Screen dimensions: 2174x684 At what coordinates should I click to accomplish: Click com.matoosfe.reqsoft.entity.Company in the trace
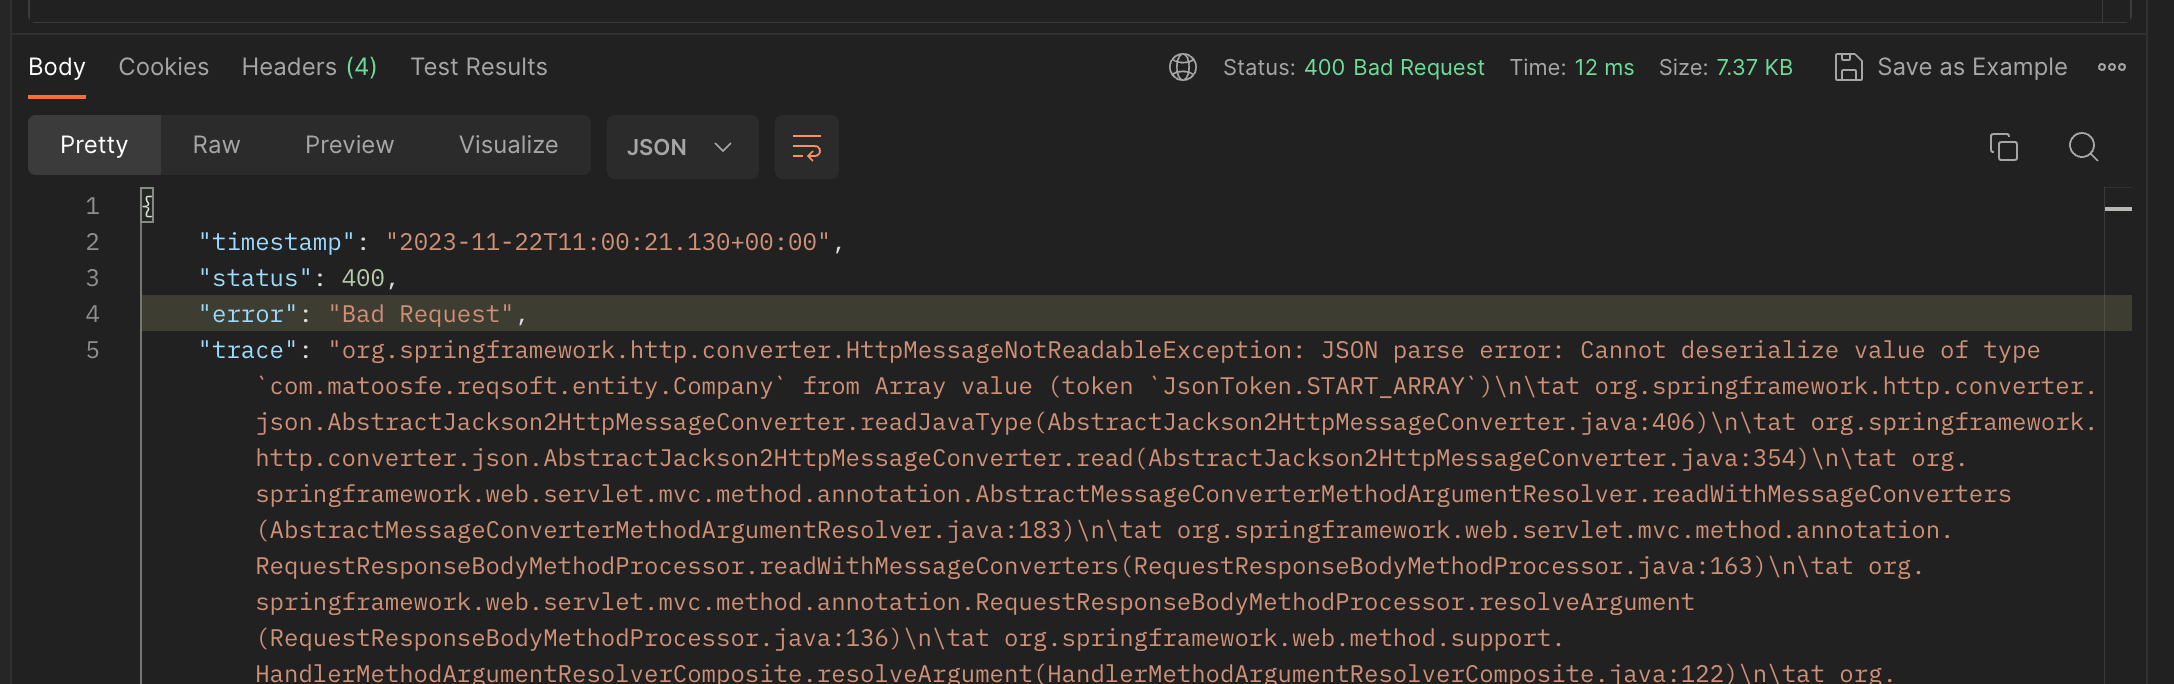tap(522, 386)
